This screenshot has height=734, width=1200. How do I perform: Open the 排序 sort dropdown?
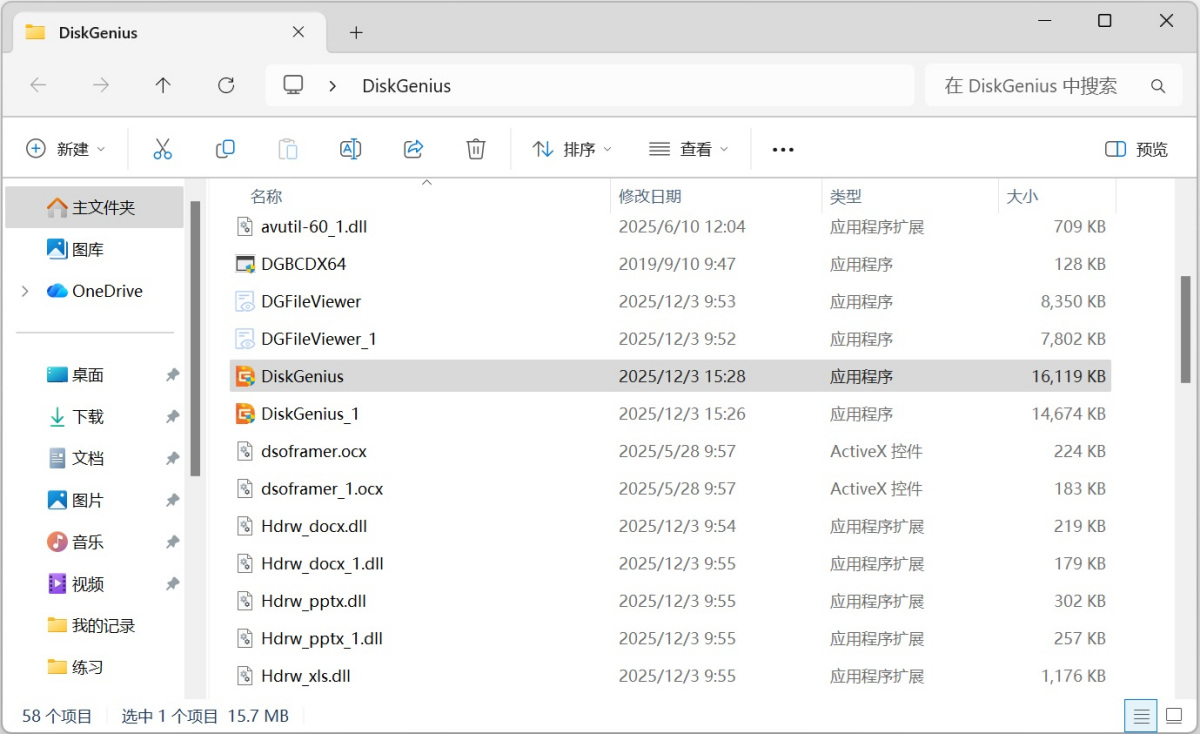tap(572, 149)
